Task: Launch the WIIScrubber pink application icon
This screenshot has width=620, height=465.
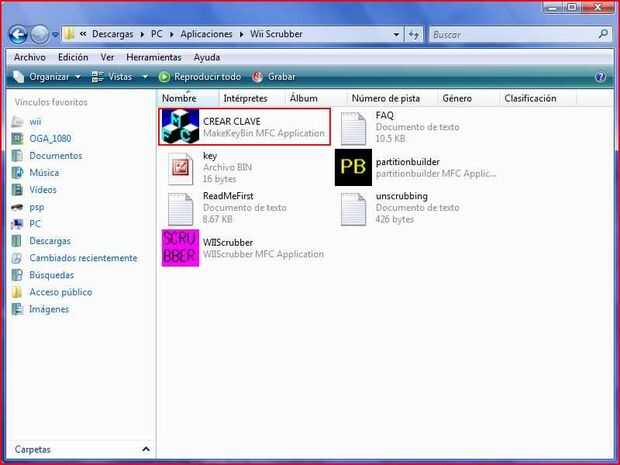Action: pyautogui.click(x=180, y=248)
